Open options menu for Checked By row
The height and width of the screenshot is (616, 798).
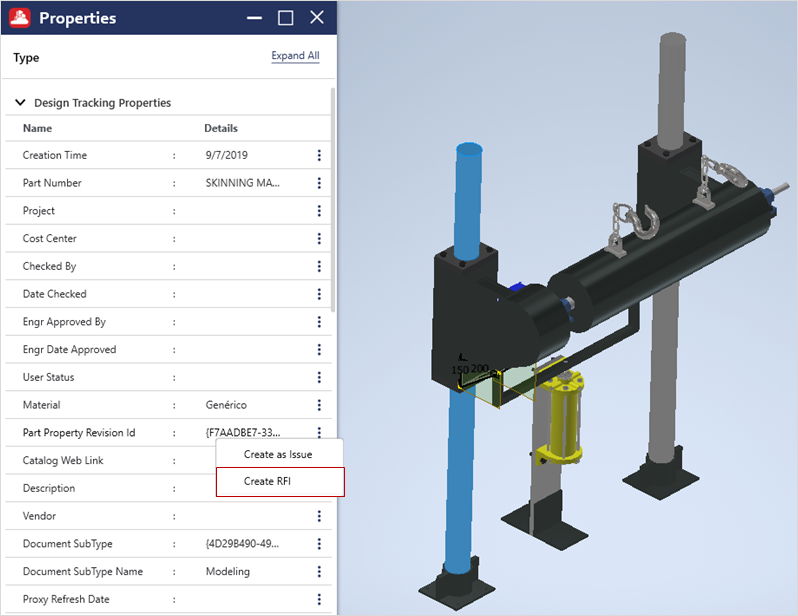[319, 266]
